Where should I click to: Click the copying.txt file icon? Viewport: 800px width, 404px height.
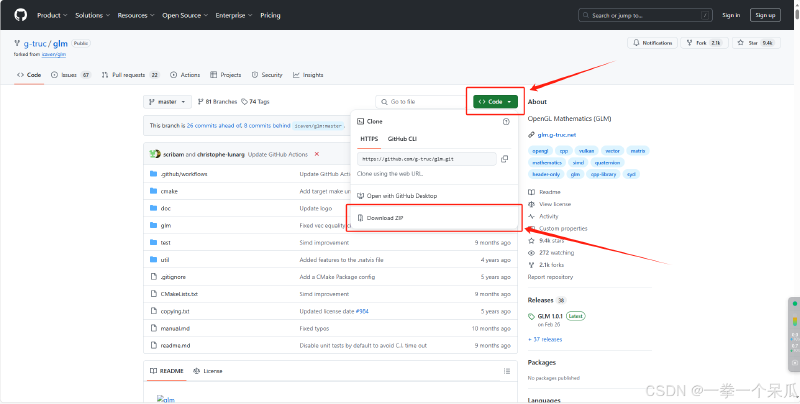[154, 311]
